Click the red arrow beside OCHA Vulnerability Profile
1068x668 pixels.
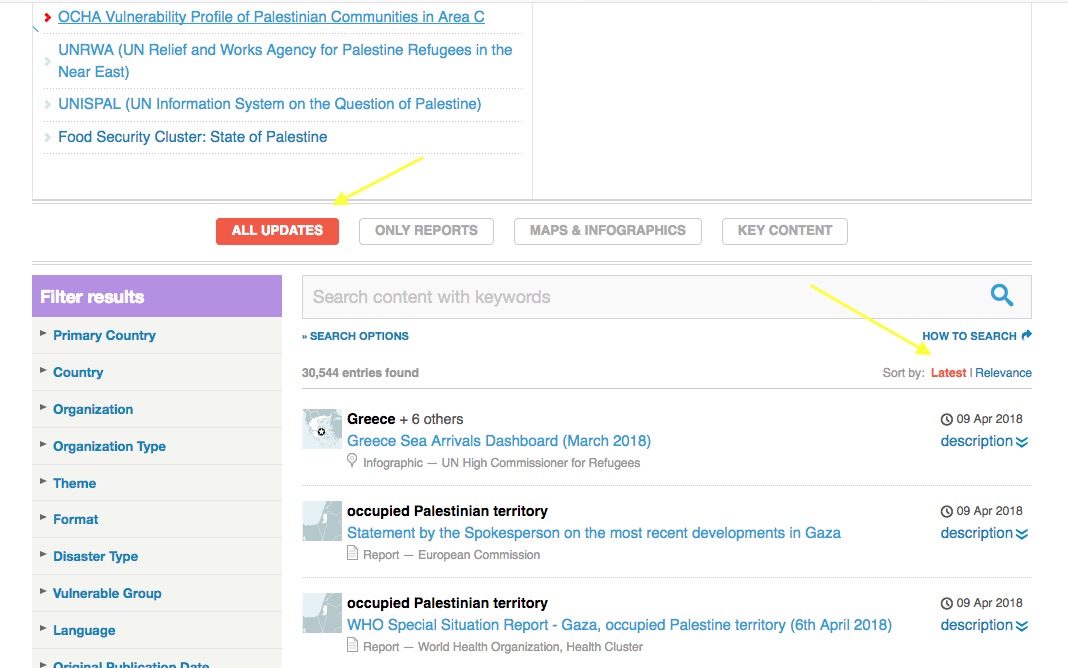coord(48,18)
